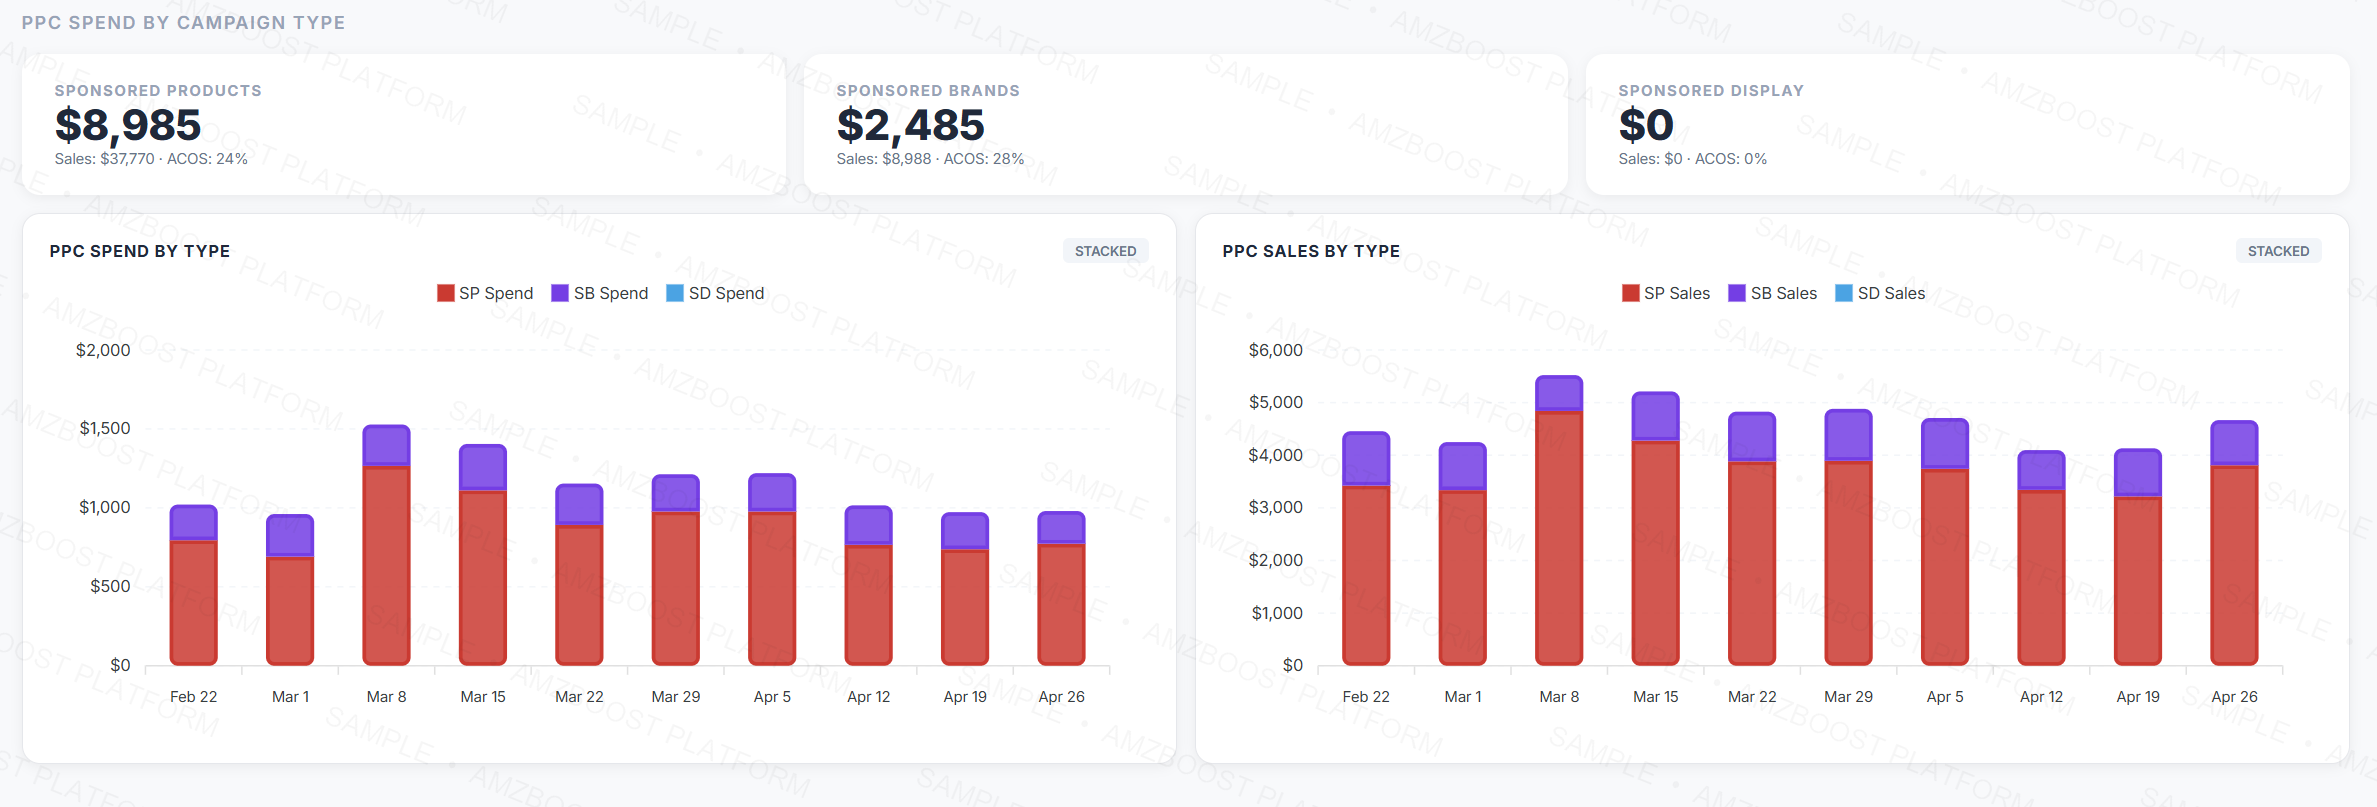
Task: Click the Feb 22 bar in sales chart
Action: tap(1366, 548)
